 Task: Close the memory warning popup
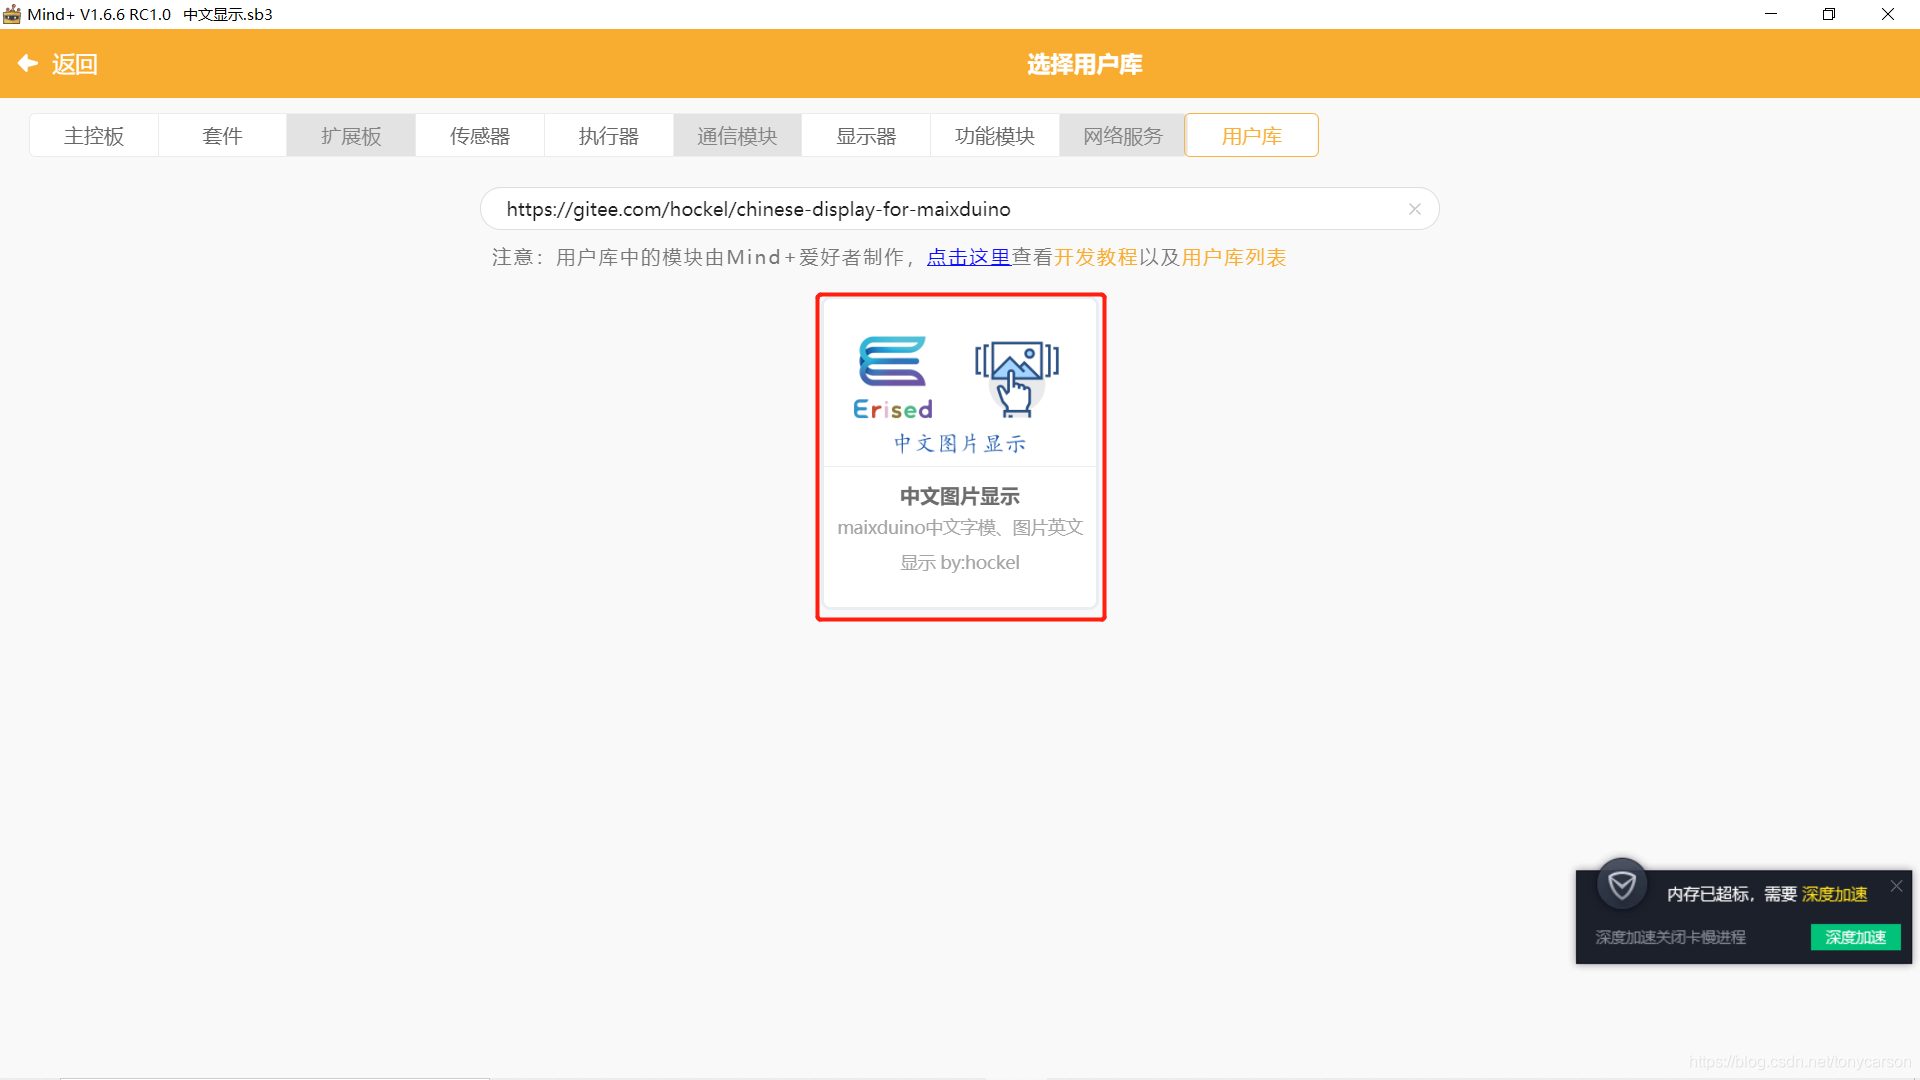point(1896,886)
